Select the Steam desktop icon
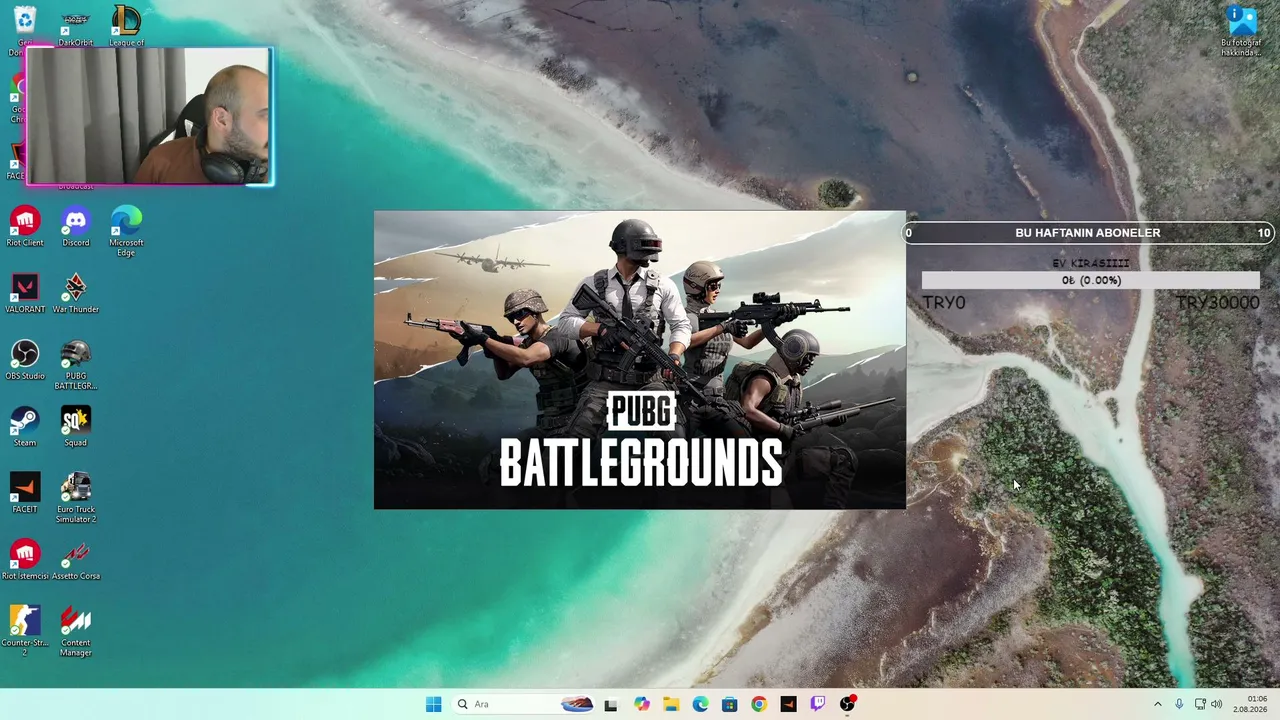The width and height of the screenshot is (1280, 720). point(25,427)
